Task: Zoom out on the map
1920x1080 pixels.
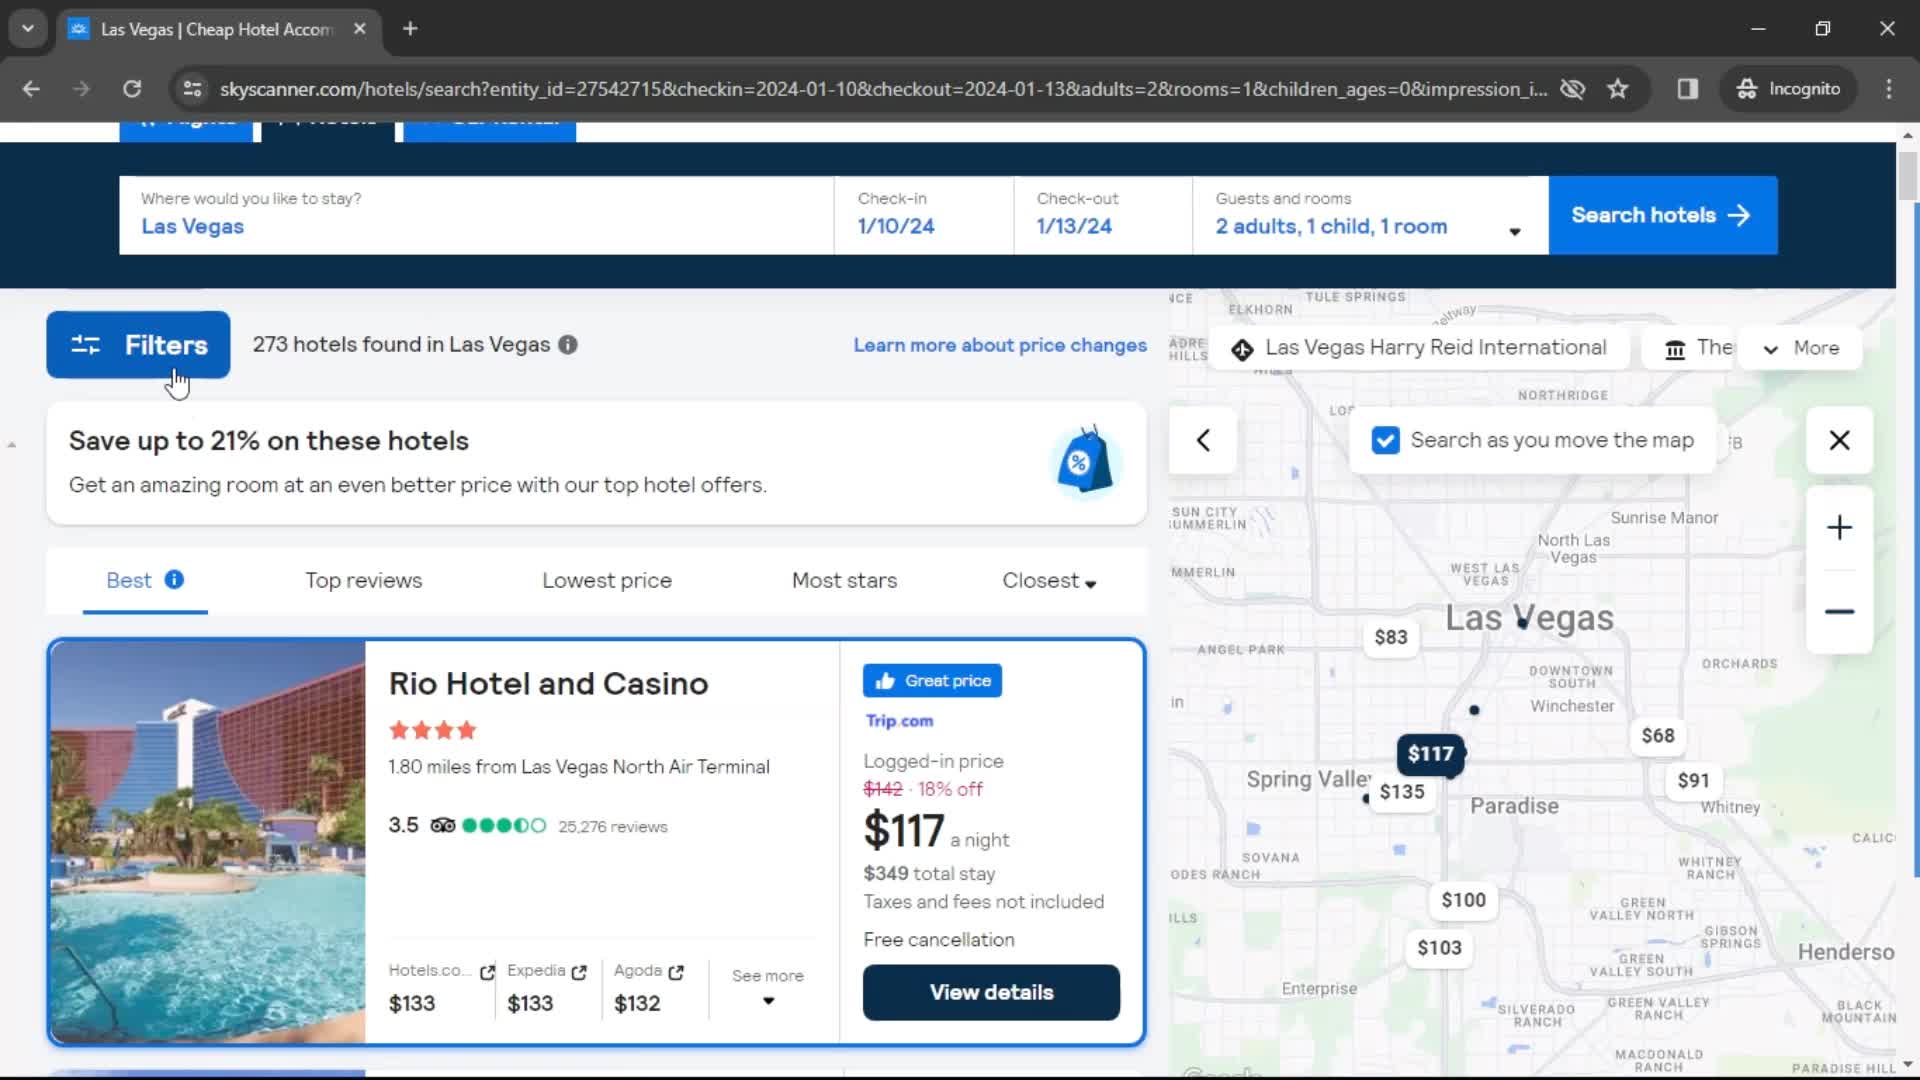Action: coord(1839,612)
